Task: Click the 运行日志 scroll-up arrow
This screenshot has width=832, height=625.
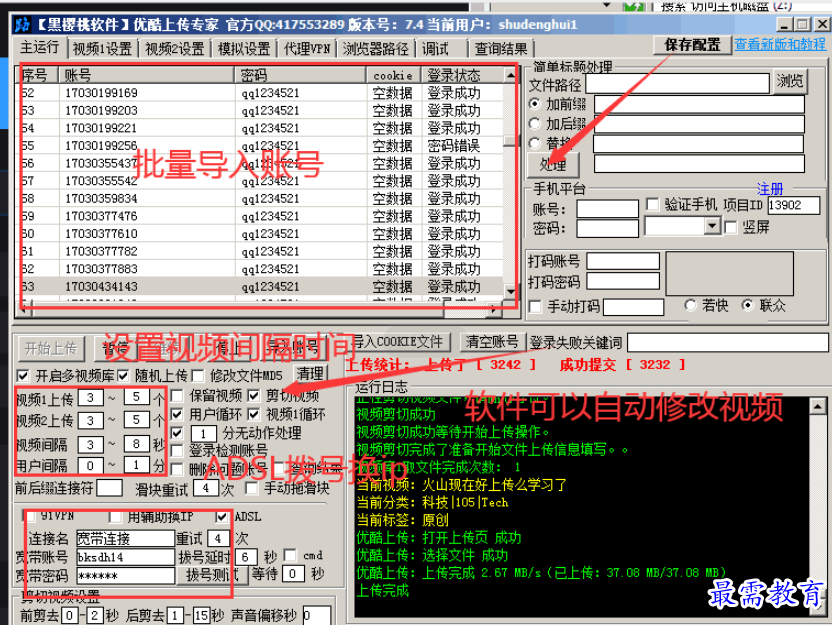Action: (x=818, y=406)
